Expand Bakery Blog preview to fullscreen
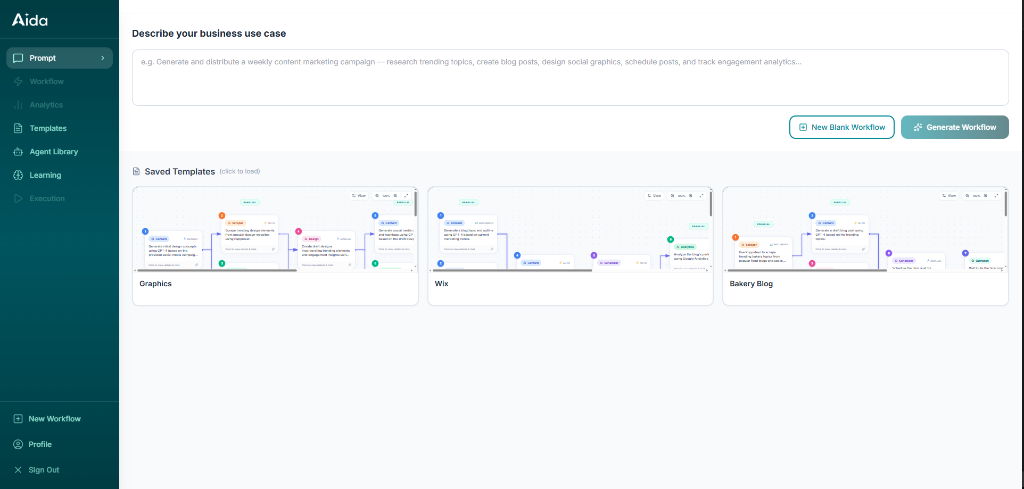Screen dimensions: 1024x489 pos(996,196)
